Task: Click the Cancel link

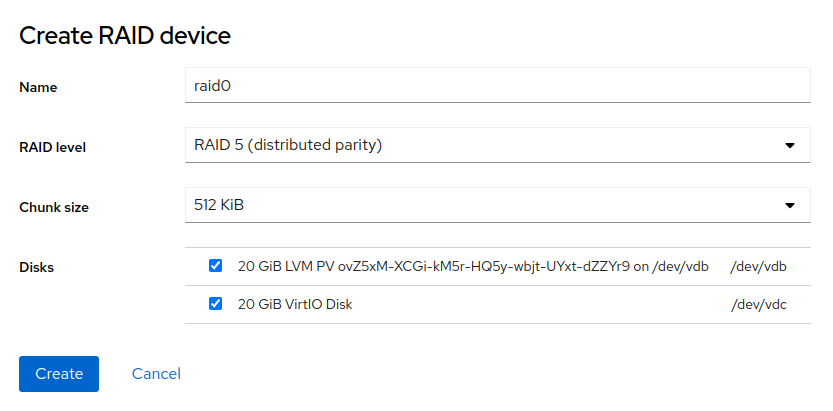Action: pos(156,374)
